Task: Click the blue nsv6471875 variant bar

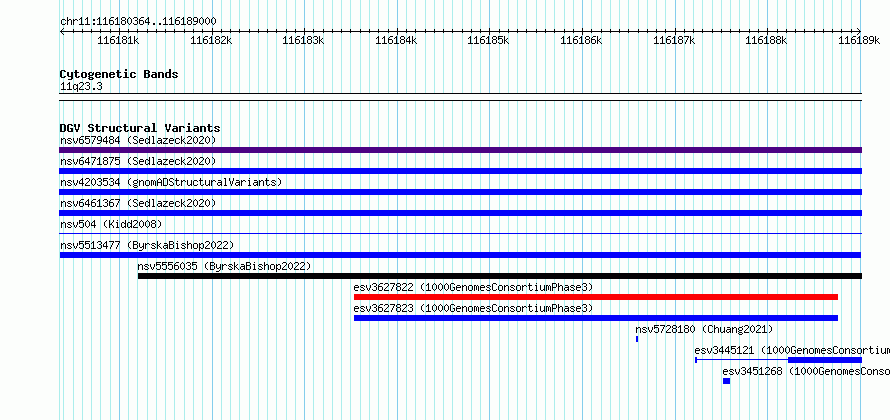Action: 460,171
